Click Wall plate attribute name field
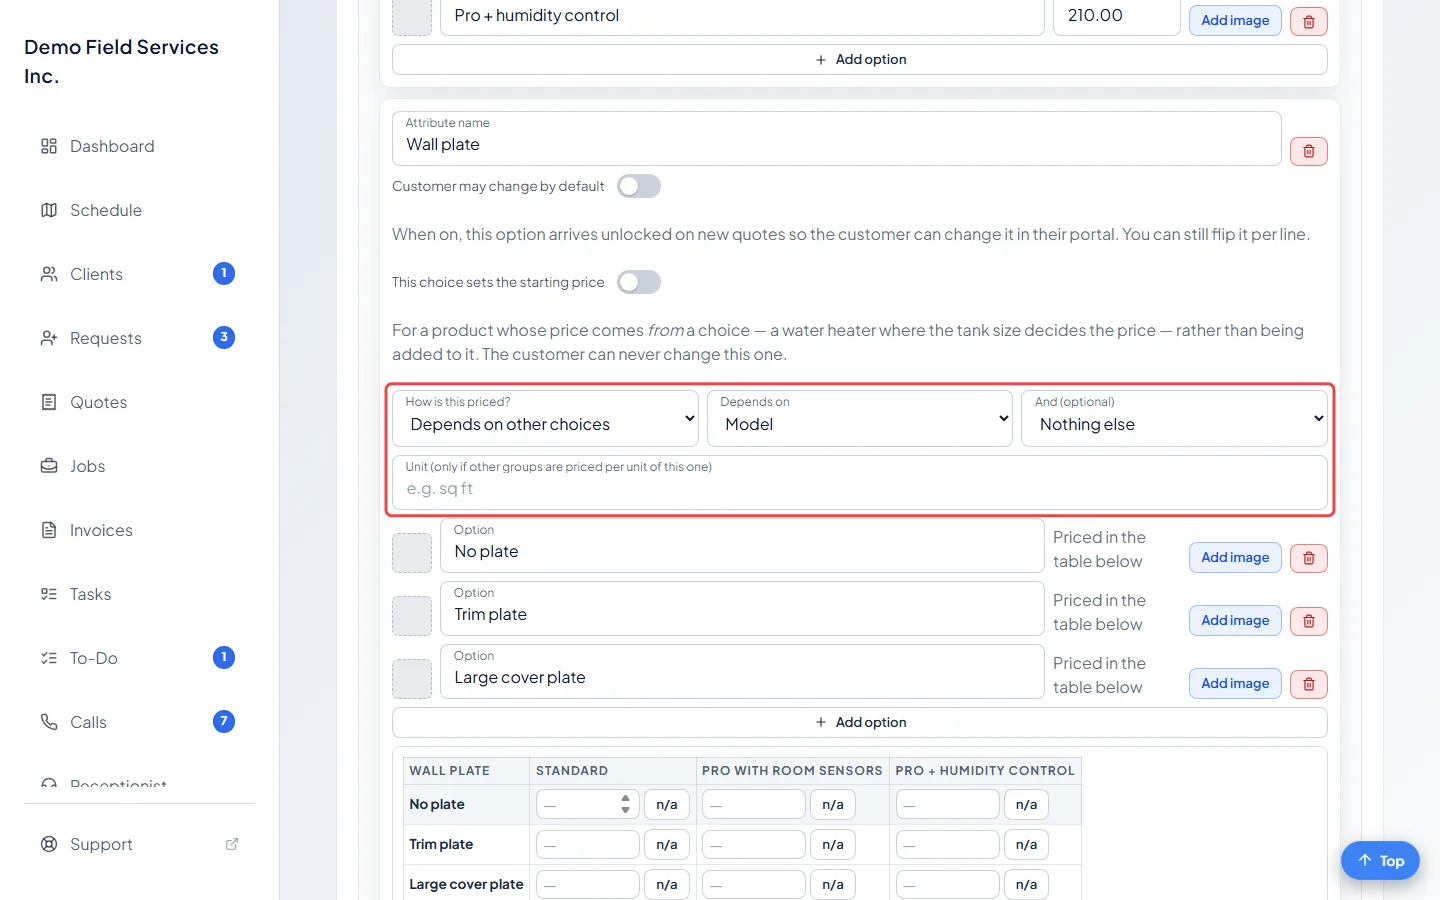This screenshot has height=900, width=1440. tap(836, 138)
